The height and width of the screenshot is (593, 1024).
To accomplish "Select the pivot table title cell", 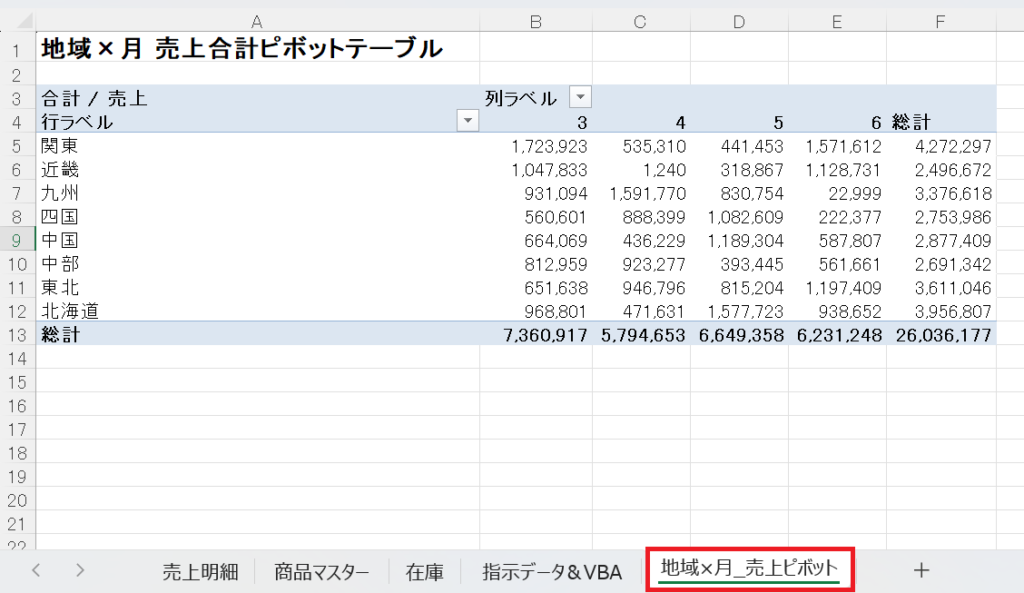I will (x=240, y=48).
